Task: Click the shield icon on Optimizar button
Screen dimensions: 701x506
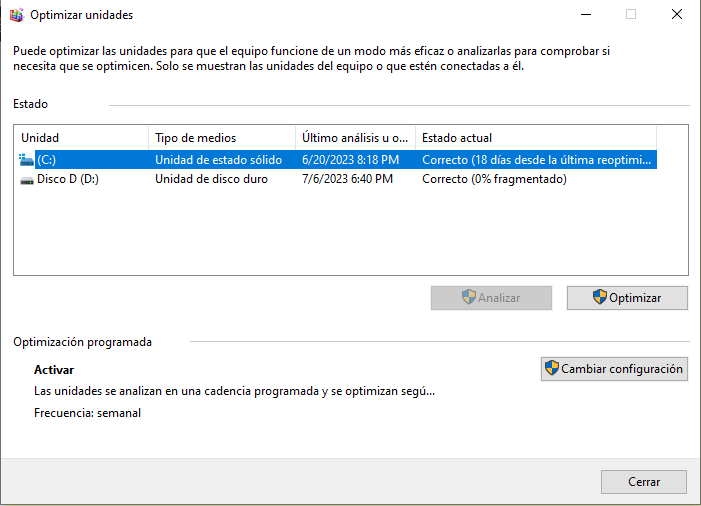Action: pos(599,297)
